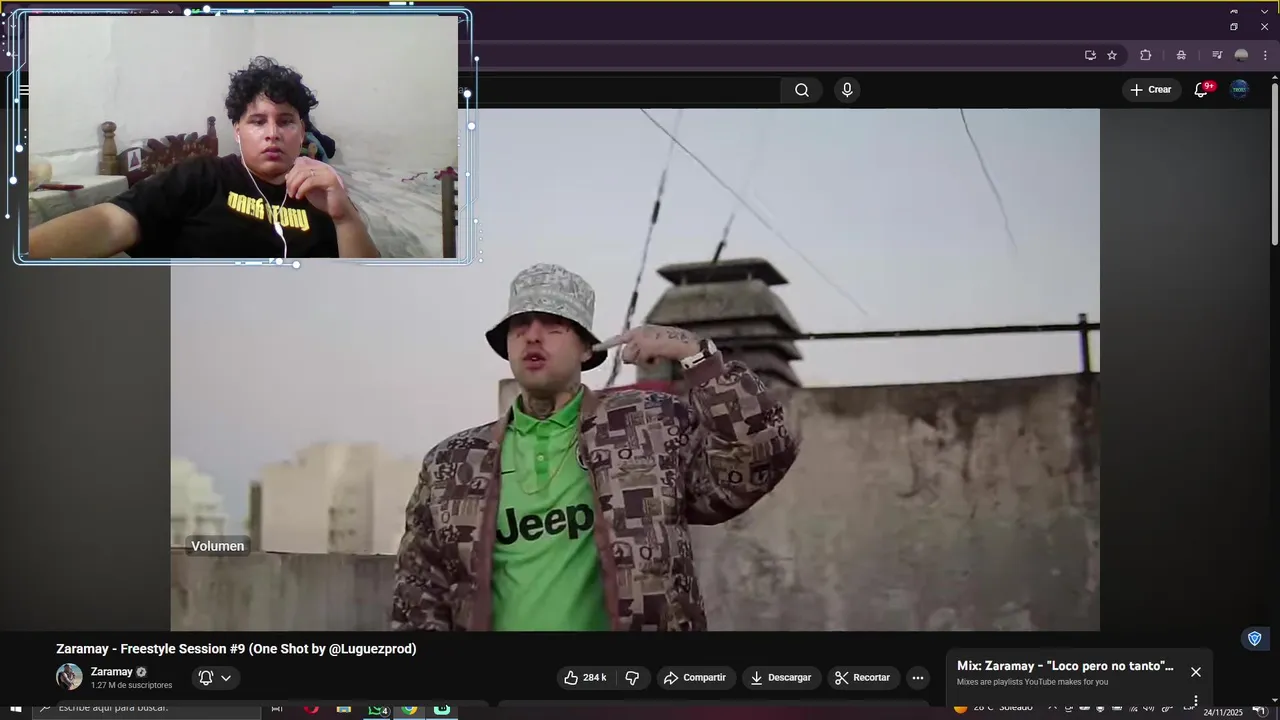Click the Recortar clip button
Screen dimensions: 1280x720
pyautogui.click(x=863, y=678)
